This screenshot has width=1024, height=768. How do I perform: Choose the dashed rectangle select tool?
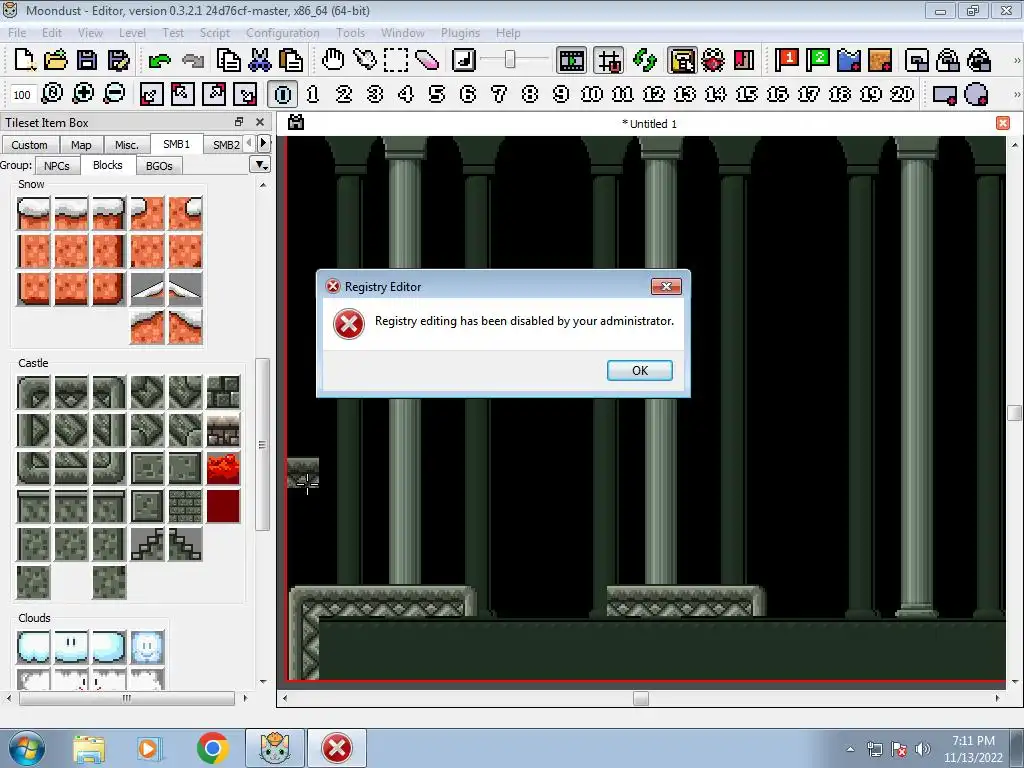pos(396,60)
